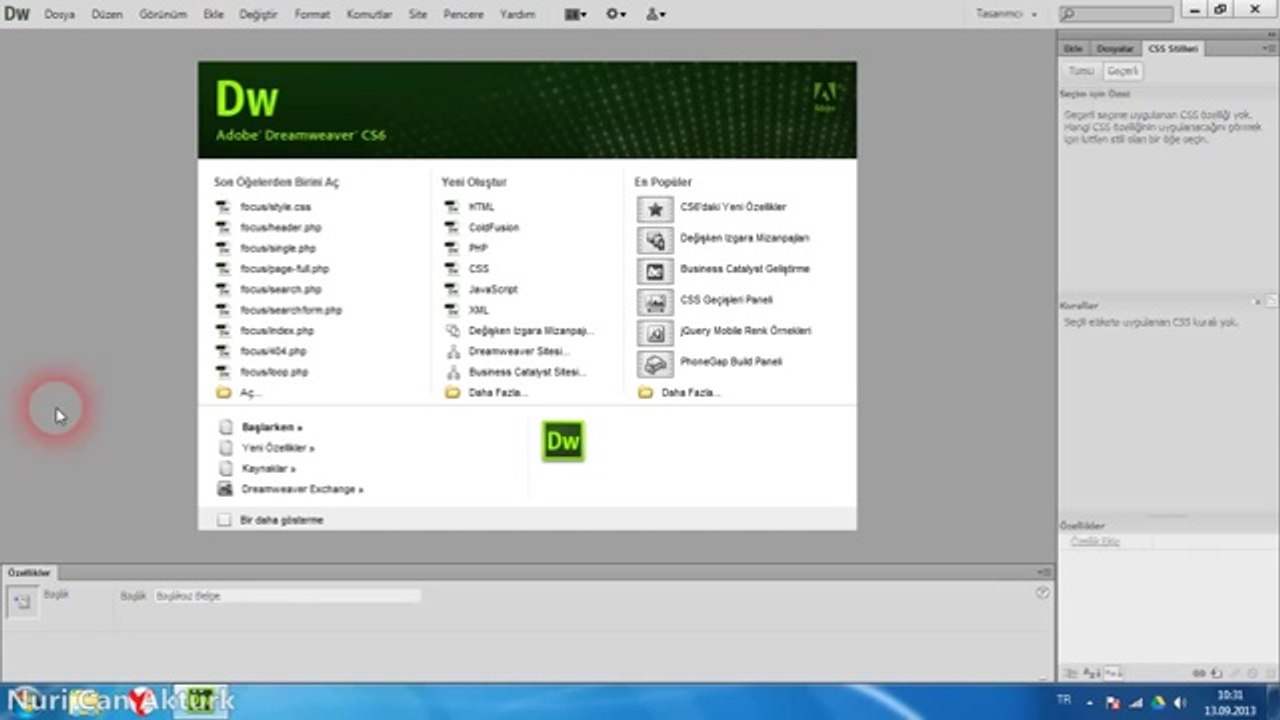This screenshot has width=1280, height=720.
Task: Click the JavaScript file icon
Action: [x=451, y=289]
